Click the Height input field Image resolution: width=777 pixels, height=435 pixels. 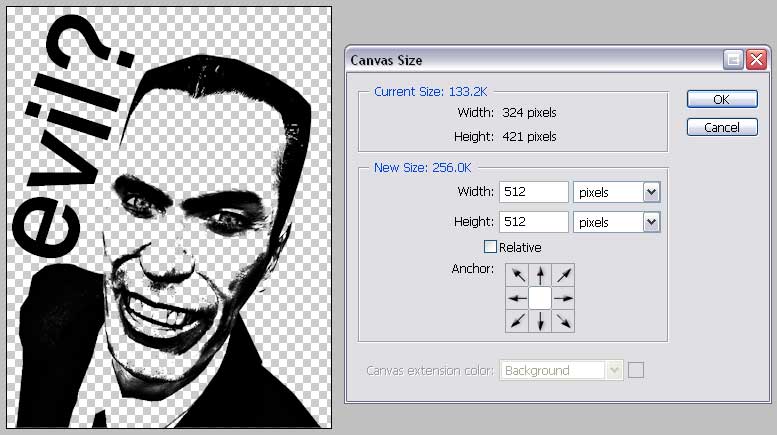(529, 221)
